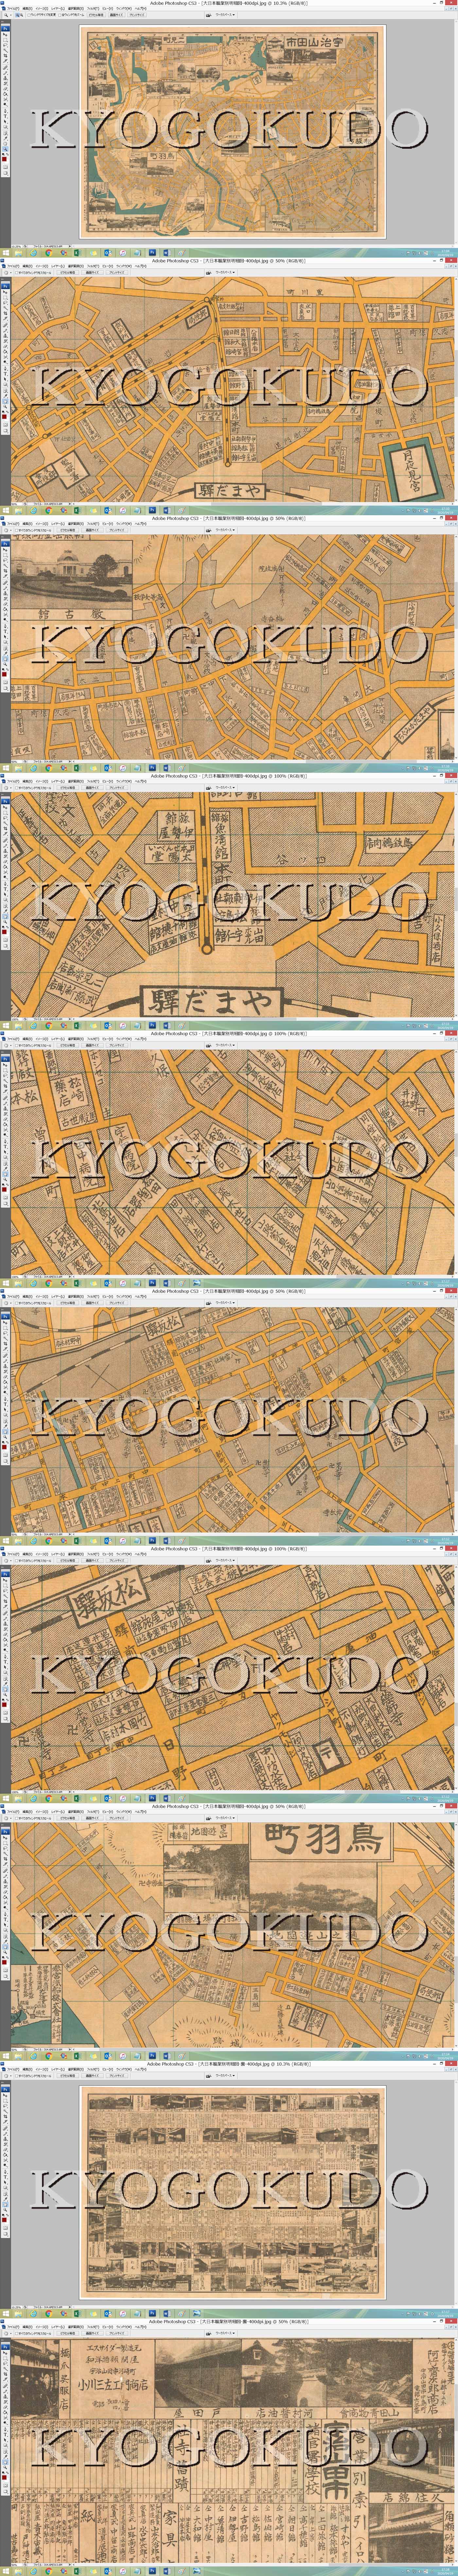This screenshot has width=458, height=2576.
Task: Click red foreground color swatch in 徴古館 map window
Action: [4, 674]
